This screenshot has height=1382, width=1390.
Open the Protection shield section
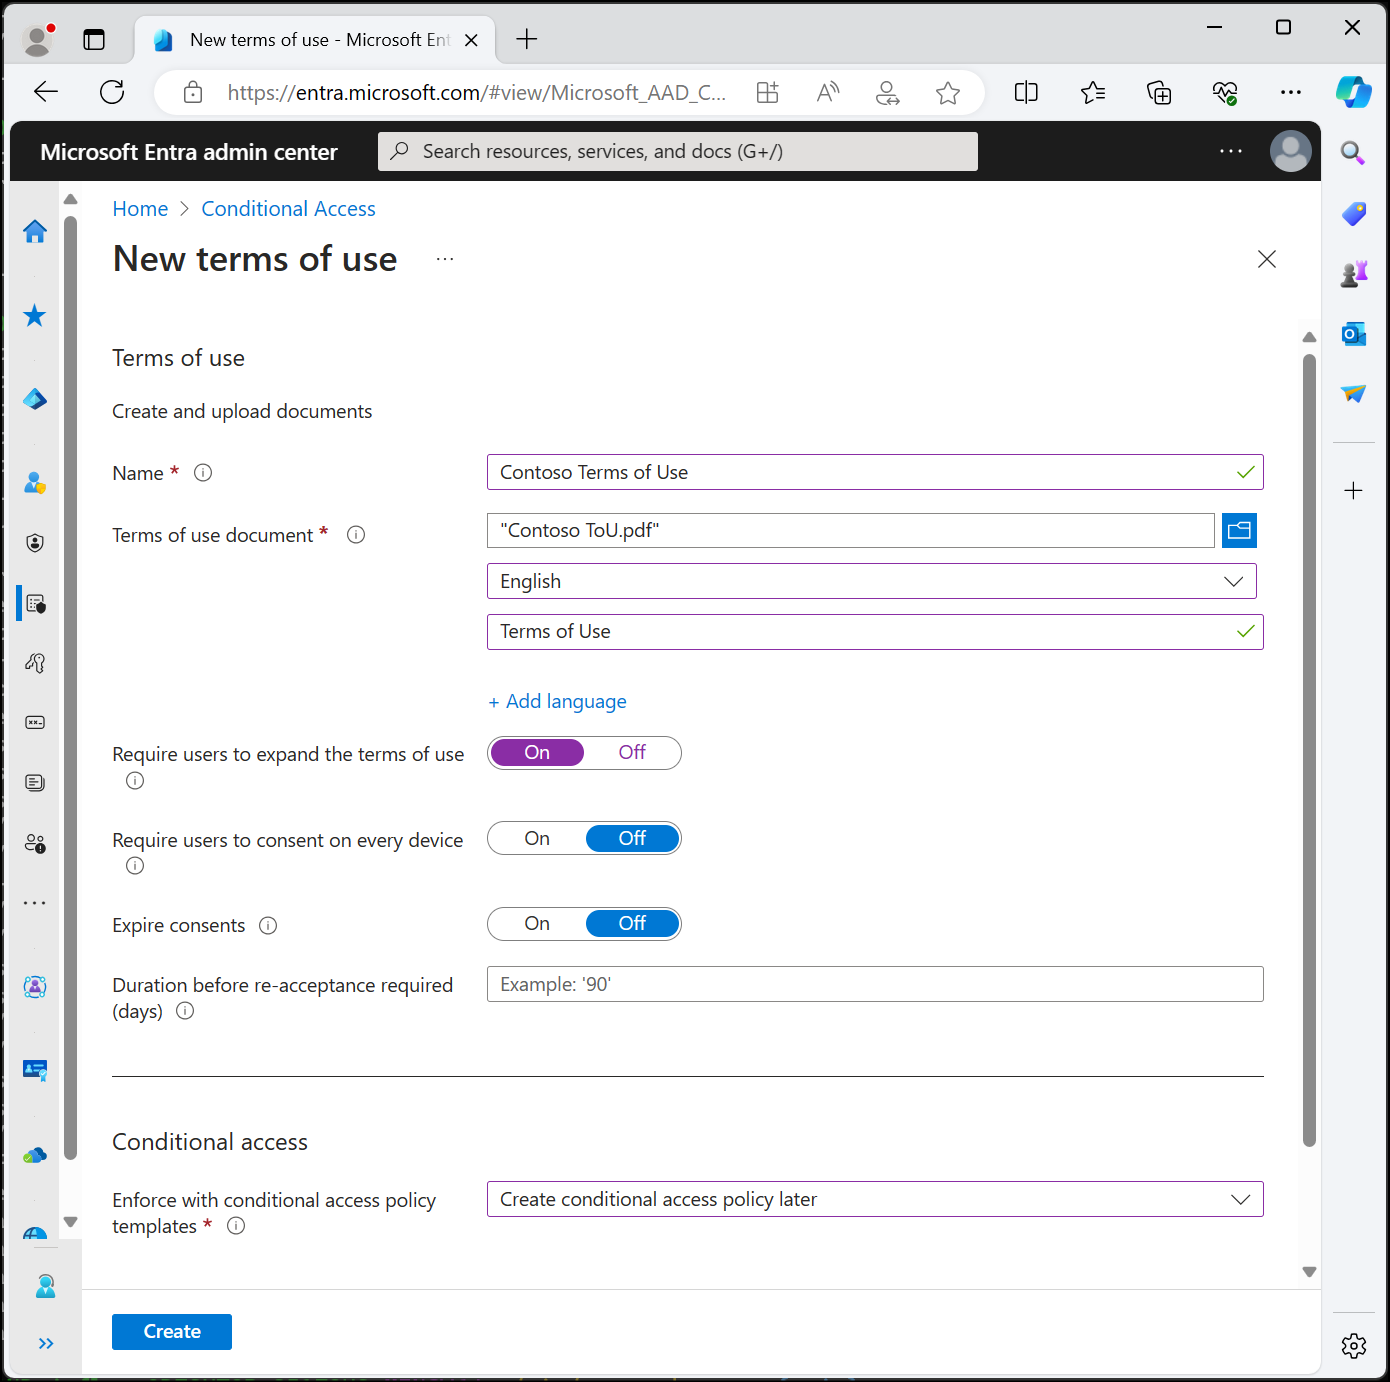click(35, 543)
